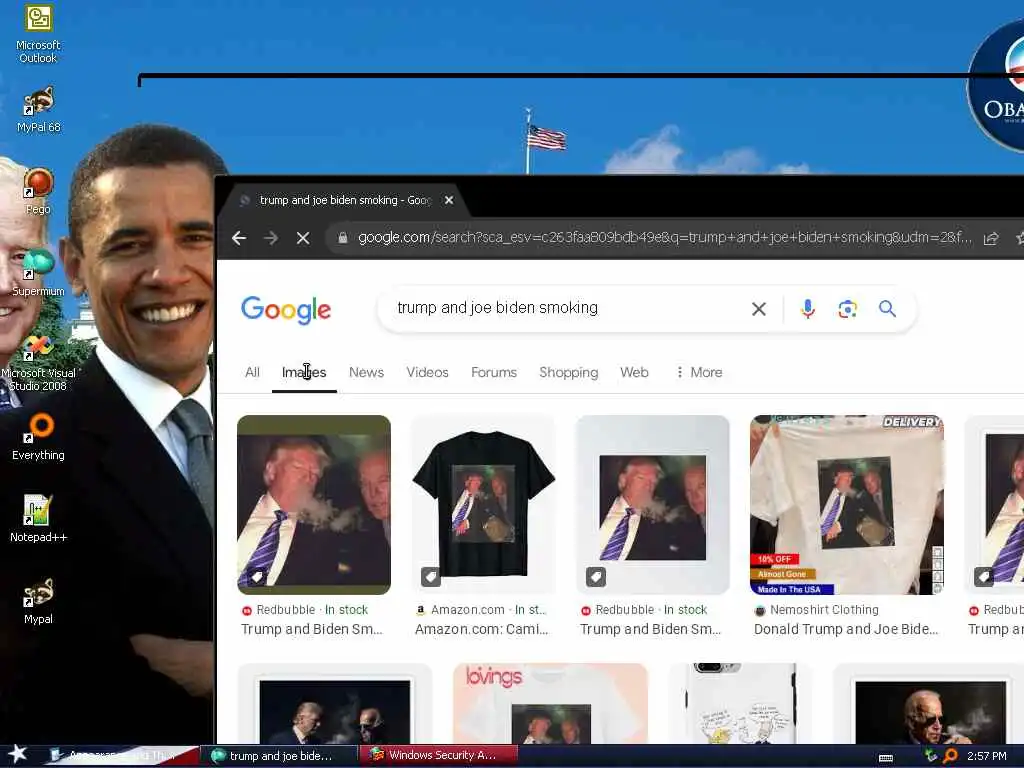
Task: Click the Google logo
Action: [286, 310]
